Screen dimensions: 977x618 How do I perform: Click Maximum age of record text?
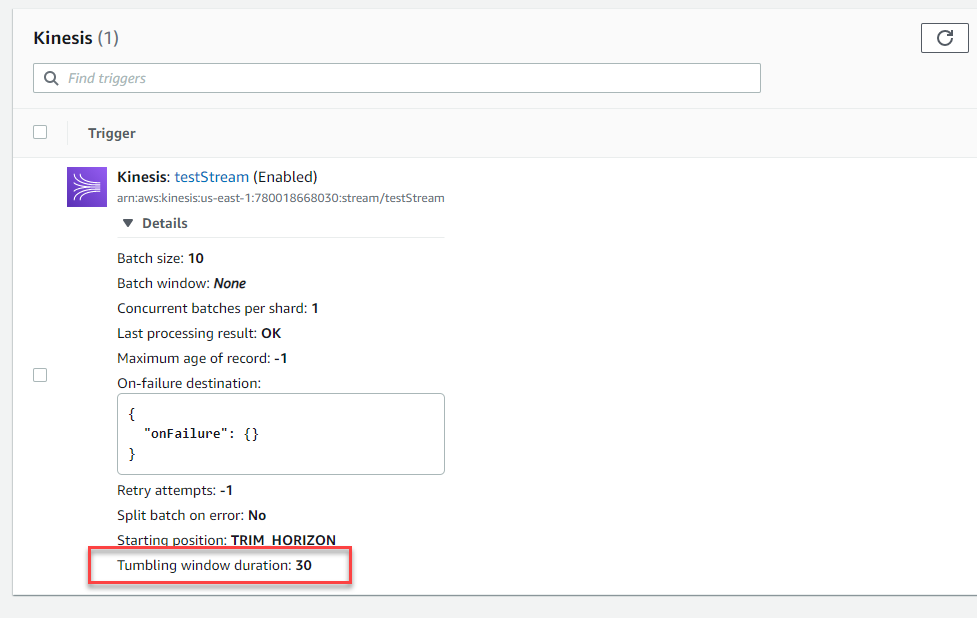point(202,358)
